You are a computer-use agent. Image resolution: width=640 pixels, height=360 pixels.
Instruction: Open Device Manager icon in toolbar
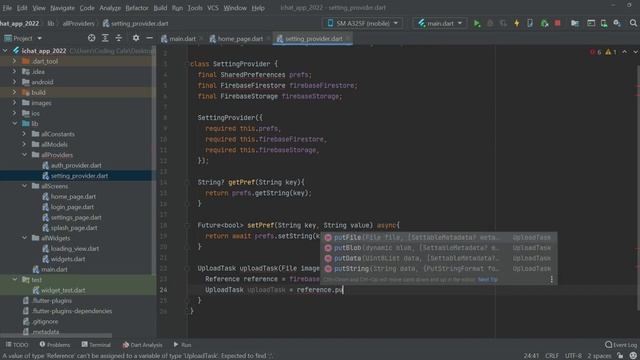[x=604, y=24]
